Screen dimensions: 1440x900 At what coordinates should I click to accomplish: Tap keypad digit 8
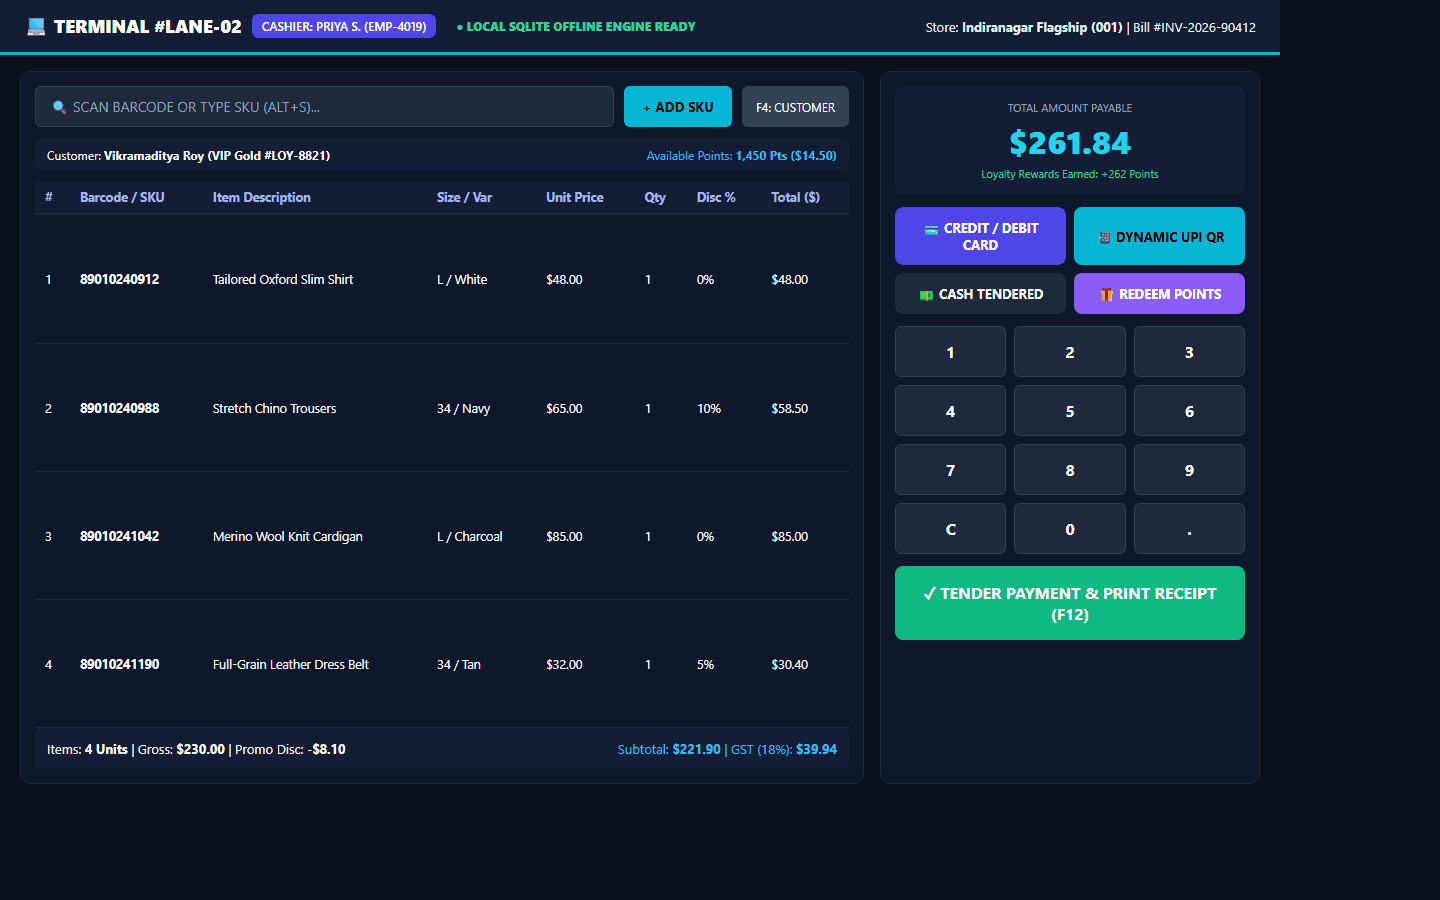click(x=1070, y=470)
